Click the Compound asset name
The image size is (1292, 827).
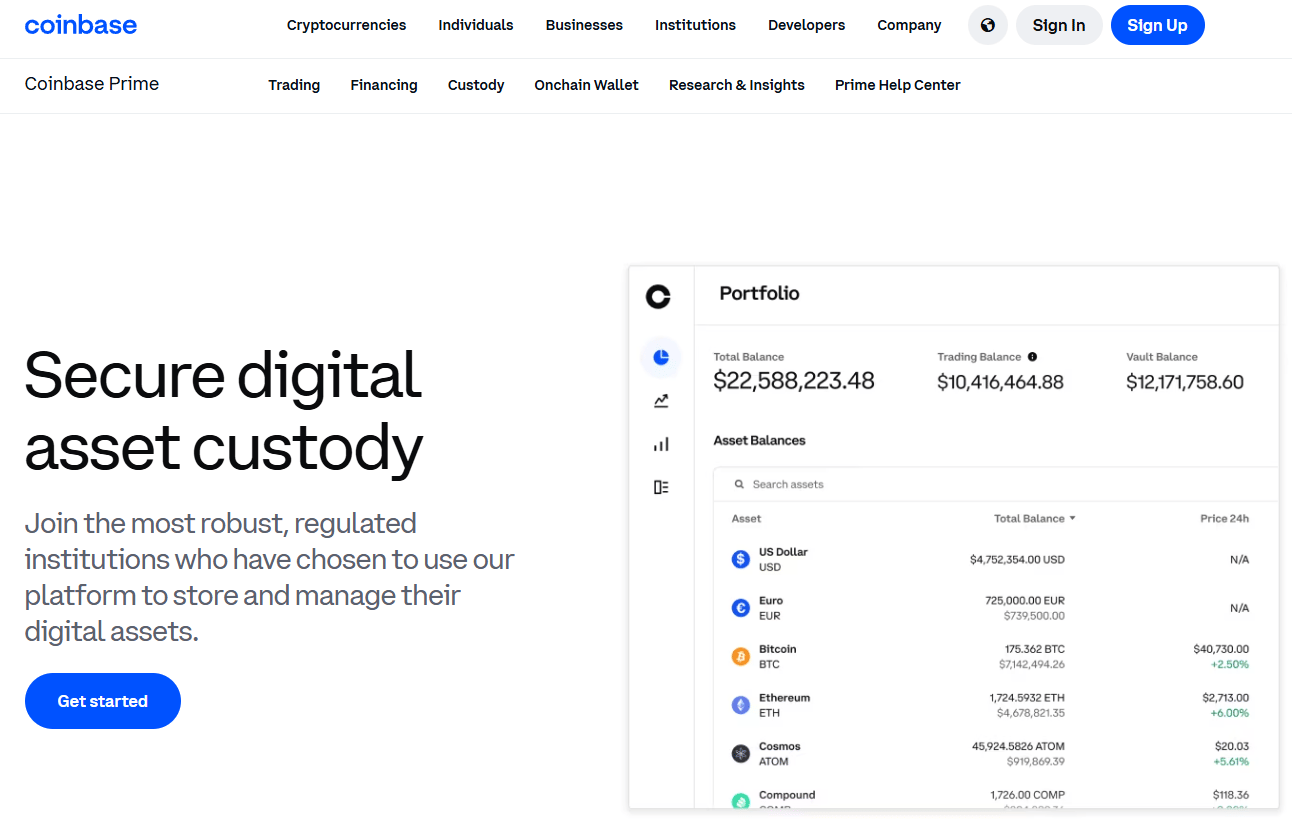(787, 795)
